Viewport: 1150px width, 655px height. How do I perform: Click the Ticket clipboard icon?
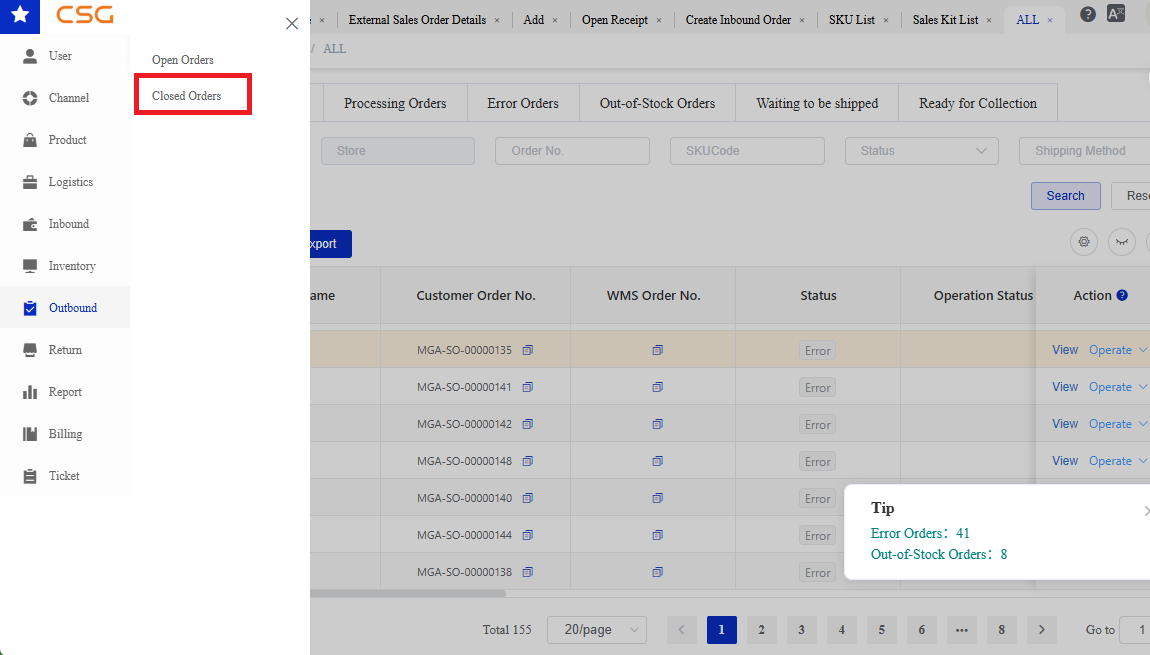[x=29, y=476]
